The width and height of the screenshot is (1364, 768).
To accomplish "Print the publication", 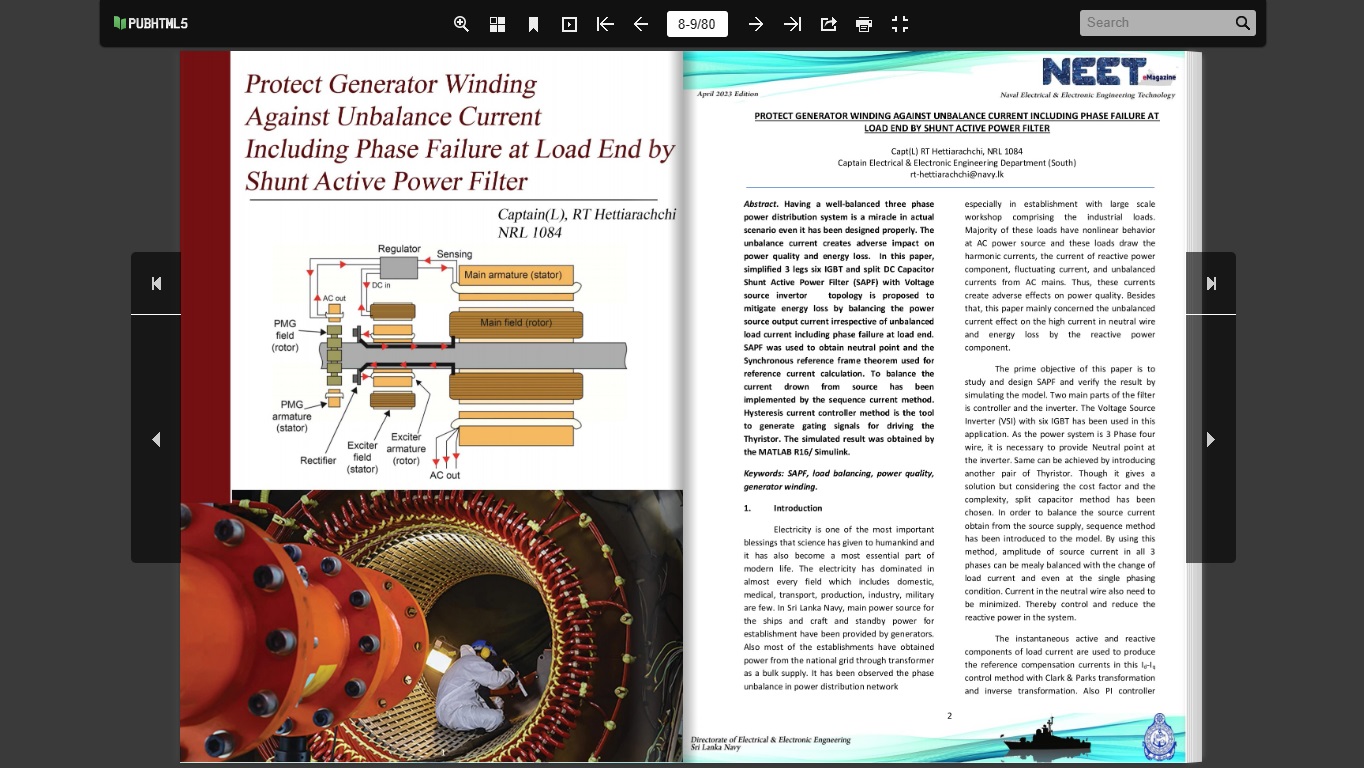I will (864, 24).
